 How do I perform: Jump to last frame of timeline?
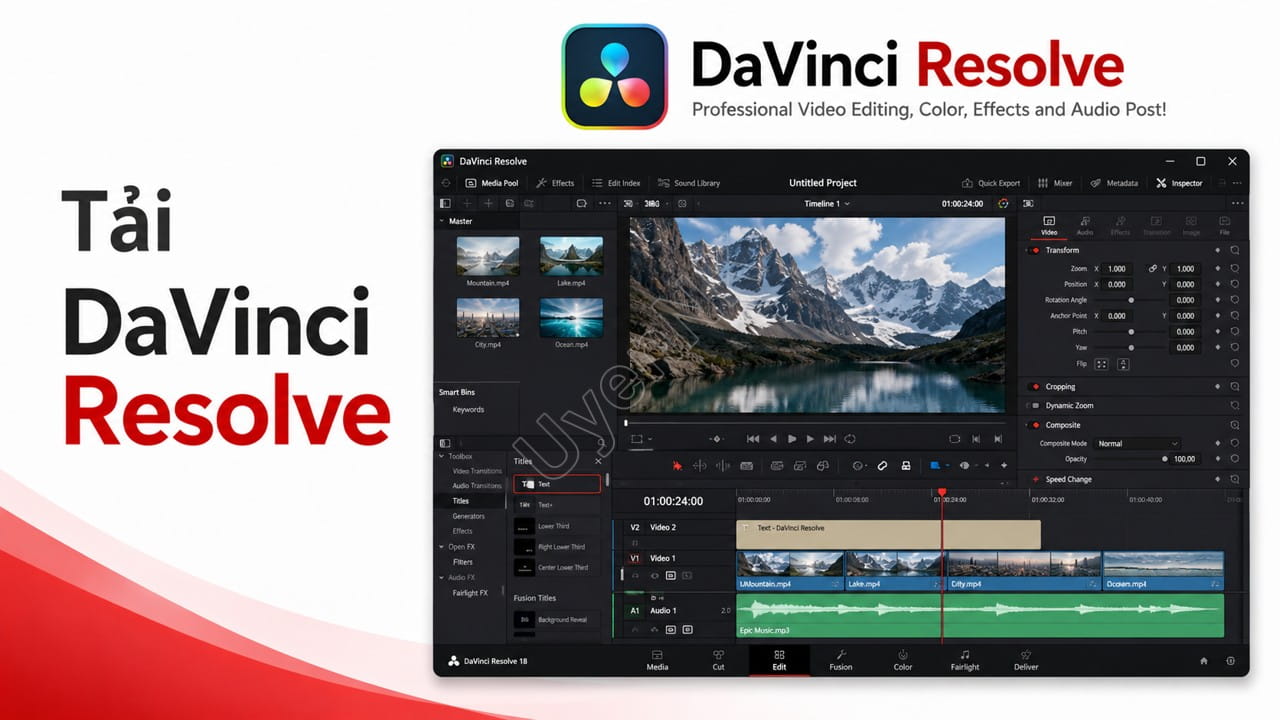829,439
